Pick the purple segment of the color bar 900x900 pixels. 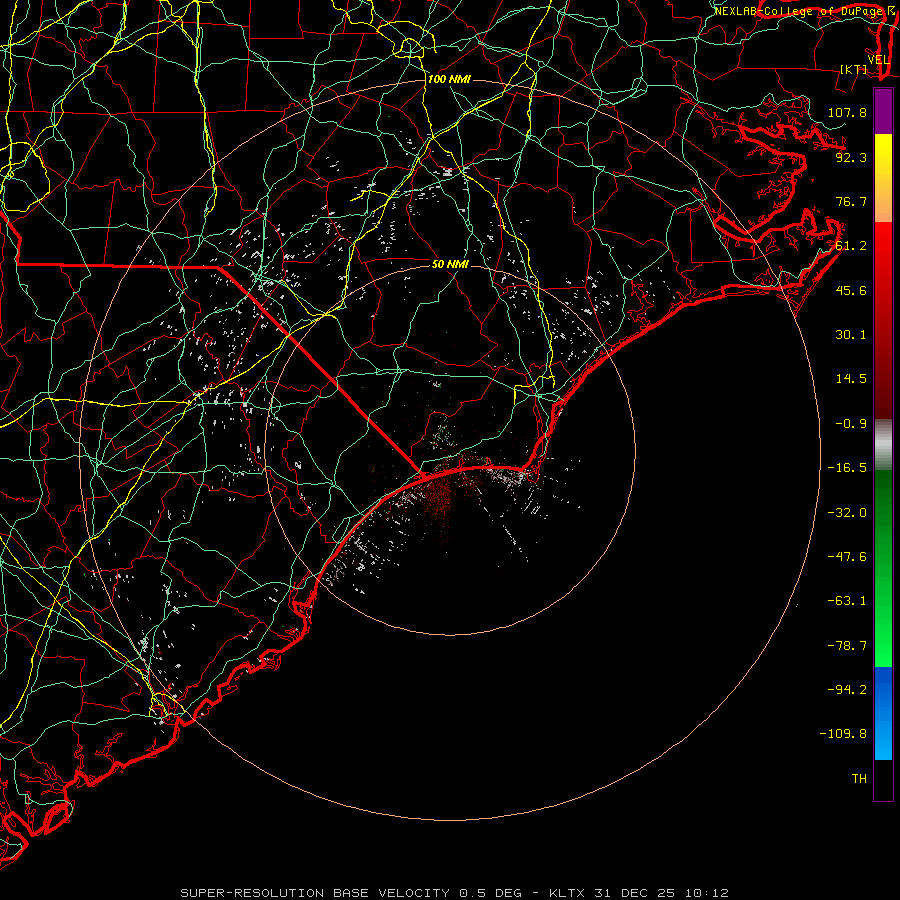coord(883,112)
